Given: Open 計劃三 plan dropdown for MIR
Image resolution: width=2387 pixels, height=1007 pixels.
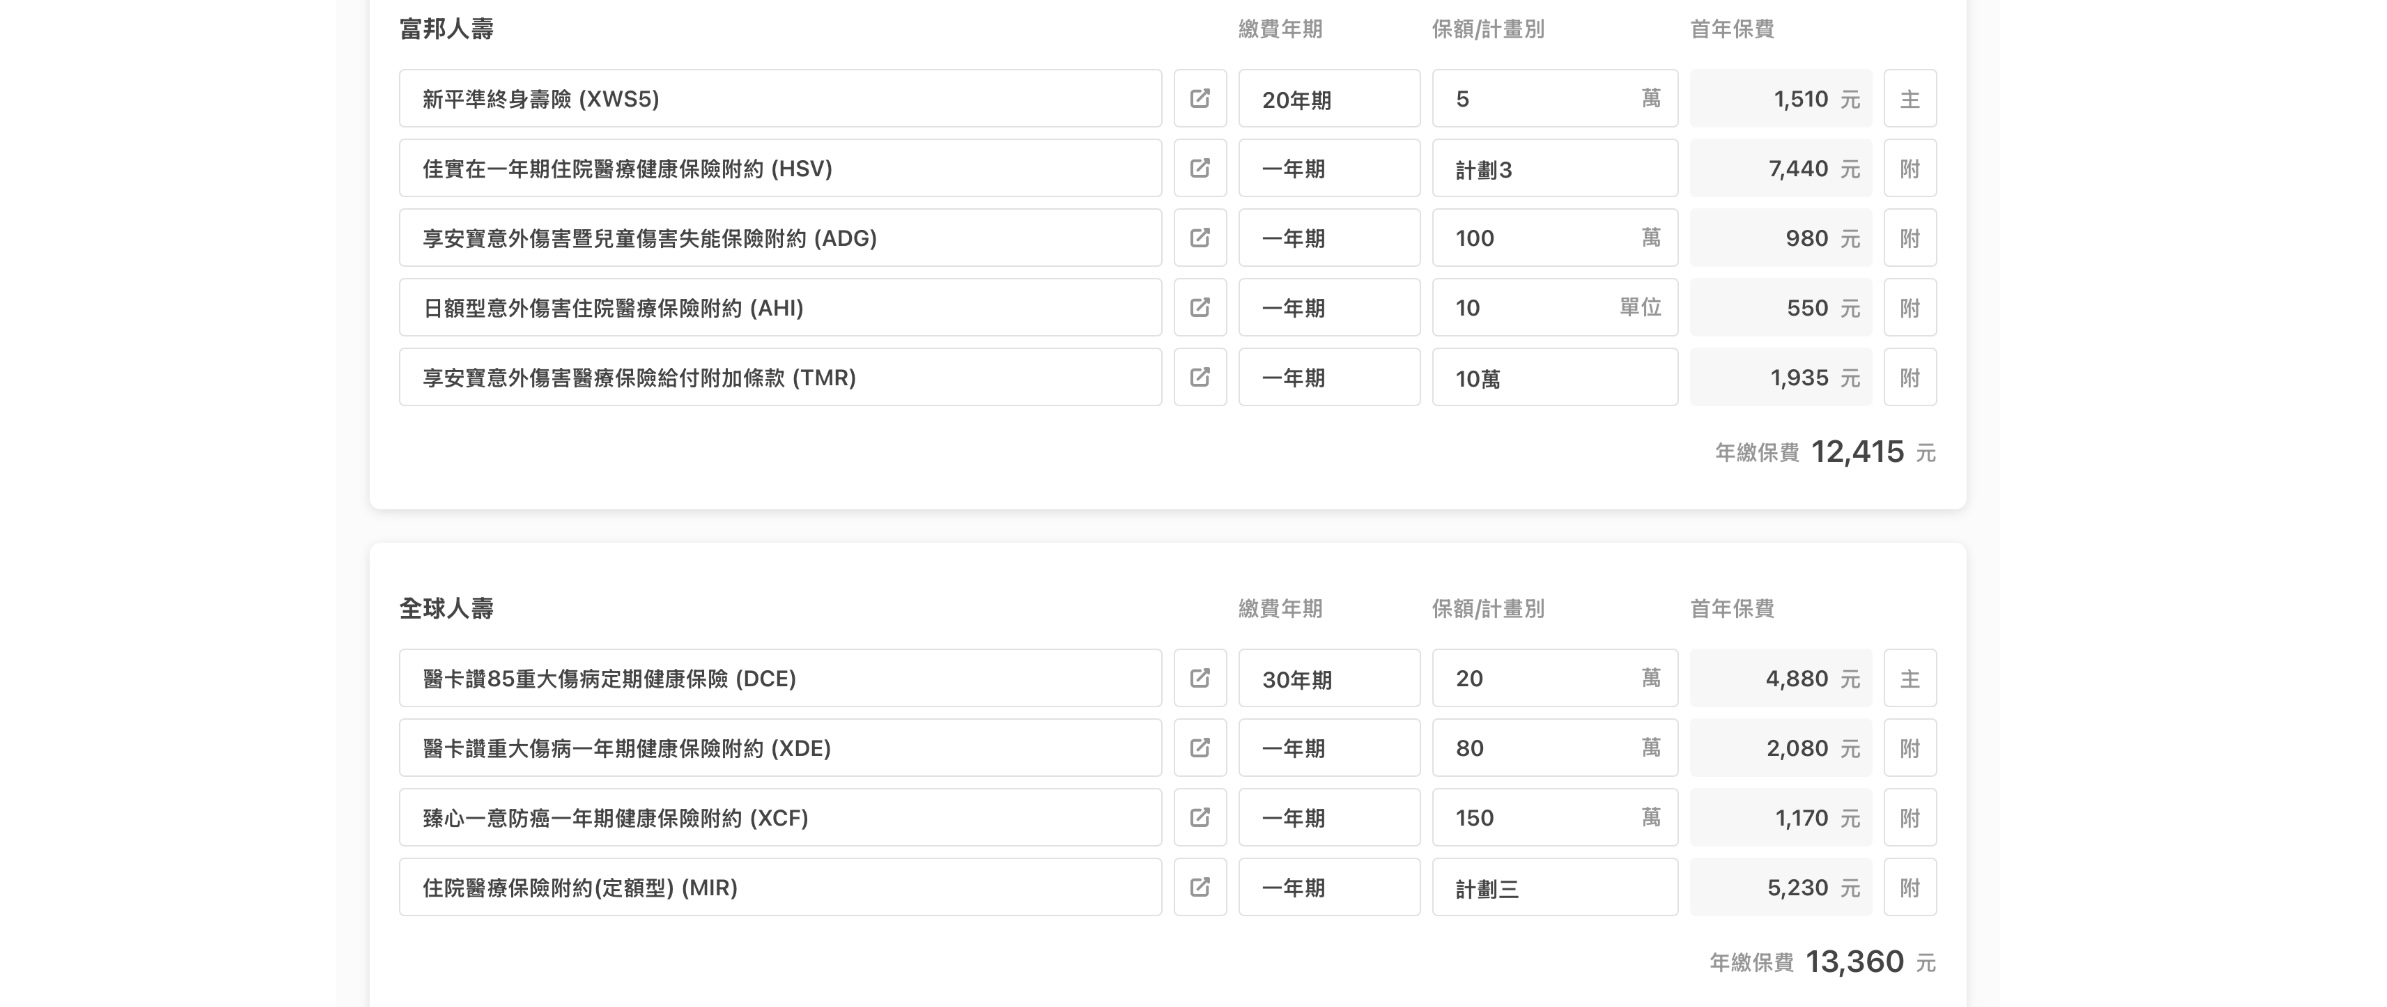Looking at the screenshot, I should click(x=1554, y=887).
